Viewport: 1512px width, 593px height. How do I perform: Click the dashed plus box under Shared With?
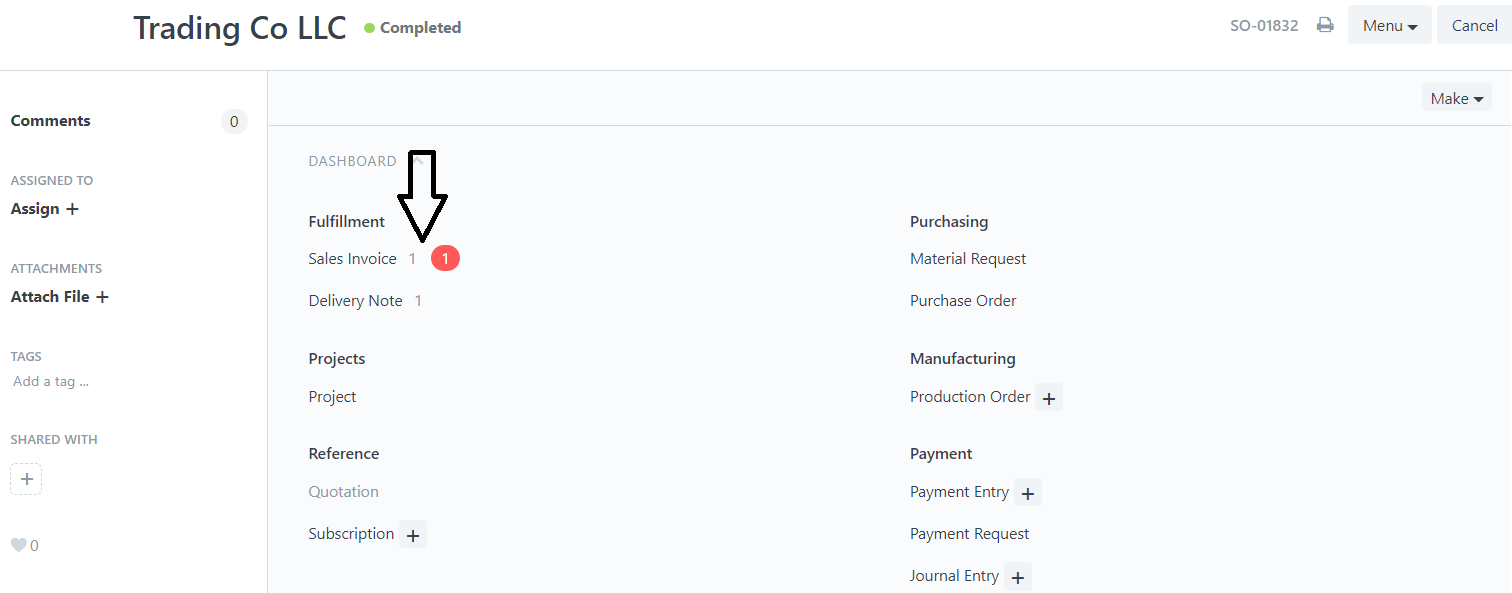[x=26, y=479]
